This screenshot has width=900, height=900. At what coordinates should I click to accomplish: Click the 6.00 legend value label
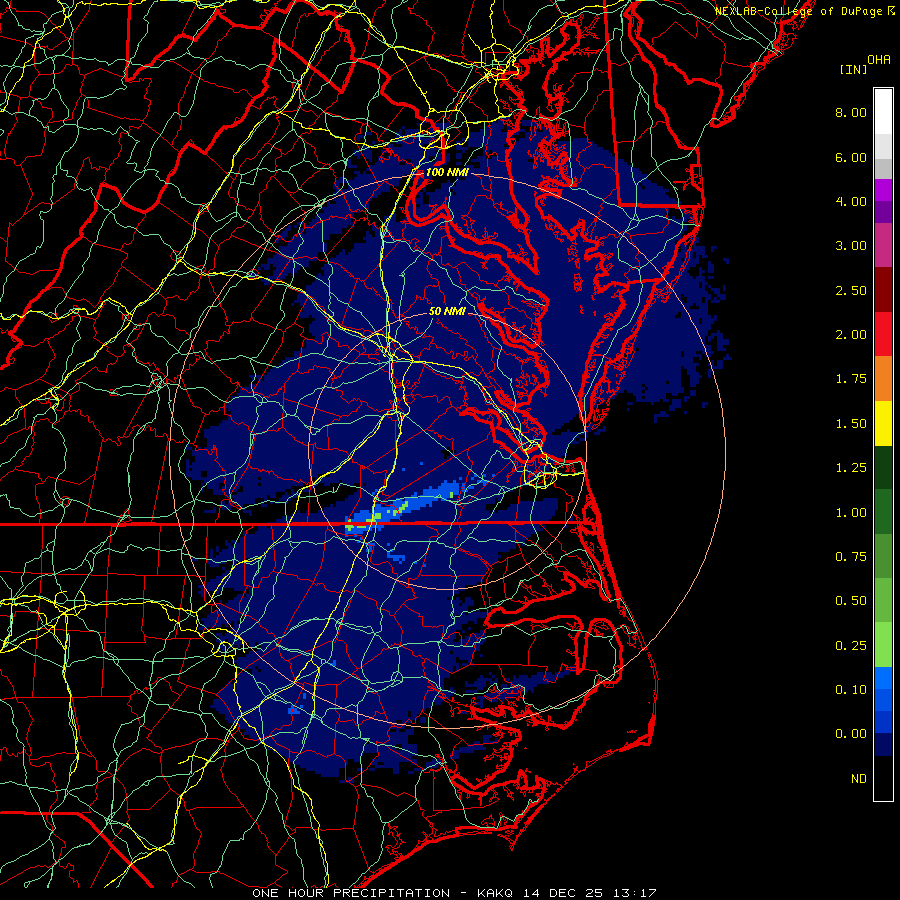(x=851, y=157)
